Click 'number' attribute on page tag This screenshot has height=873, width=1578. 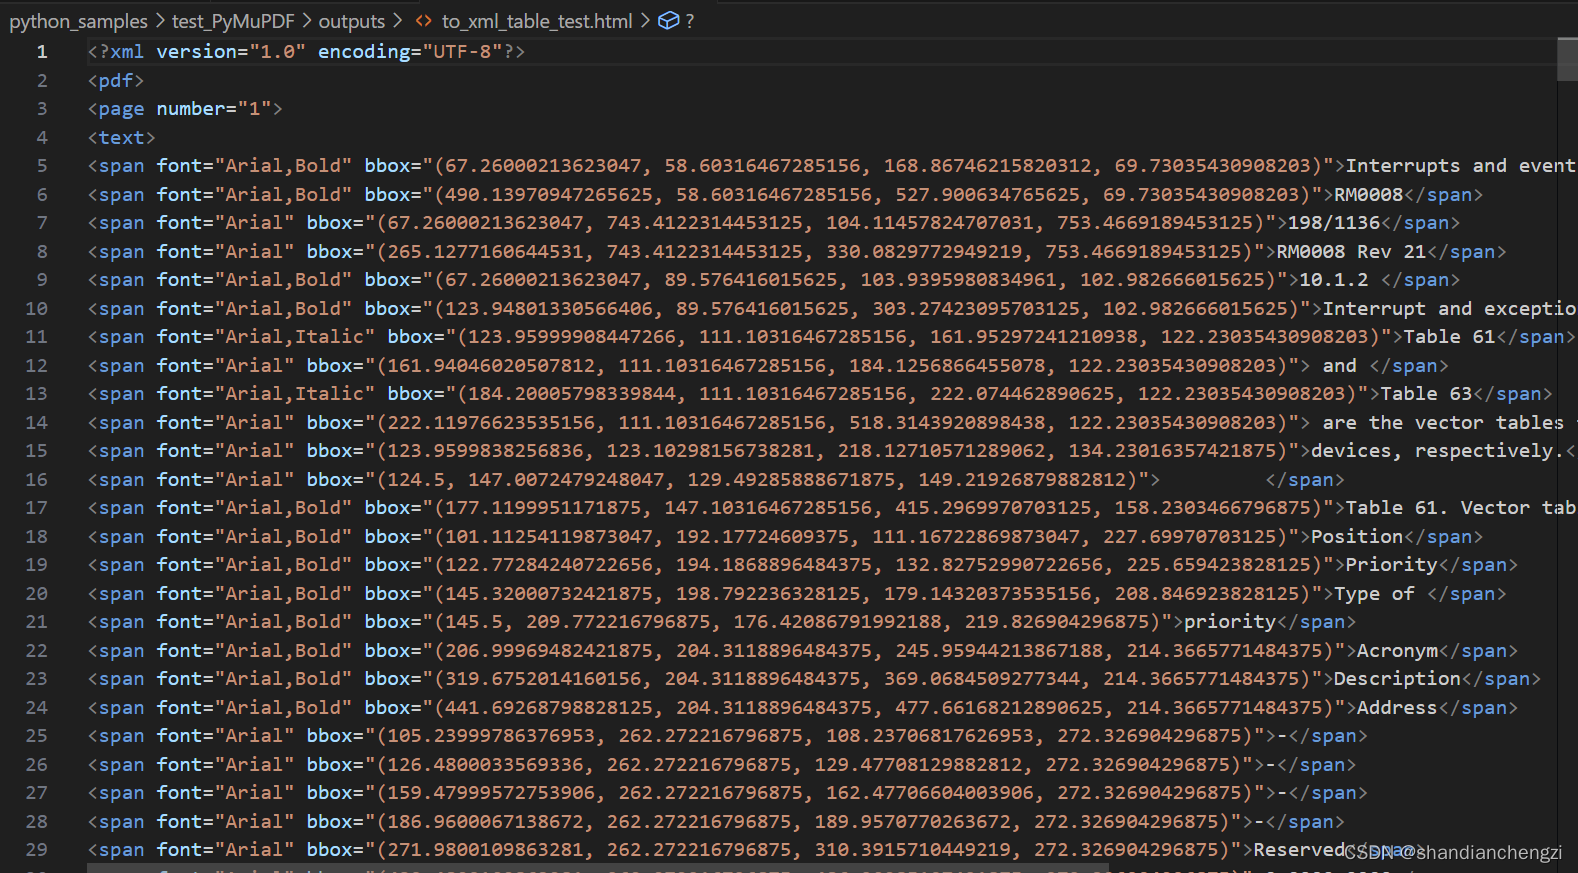coord(191,109)
